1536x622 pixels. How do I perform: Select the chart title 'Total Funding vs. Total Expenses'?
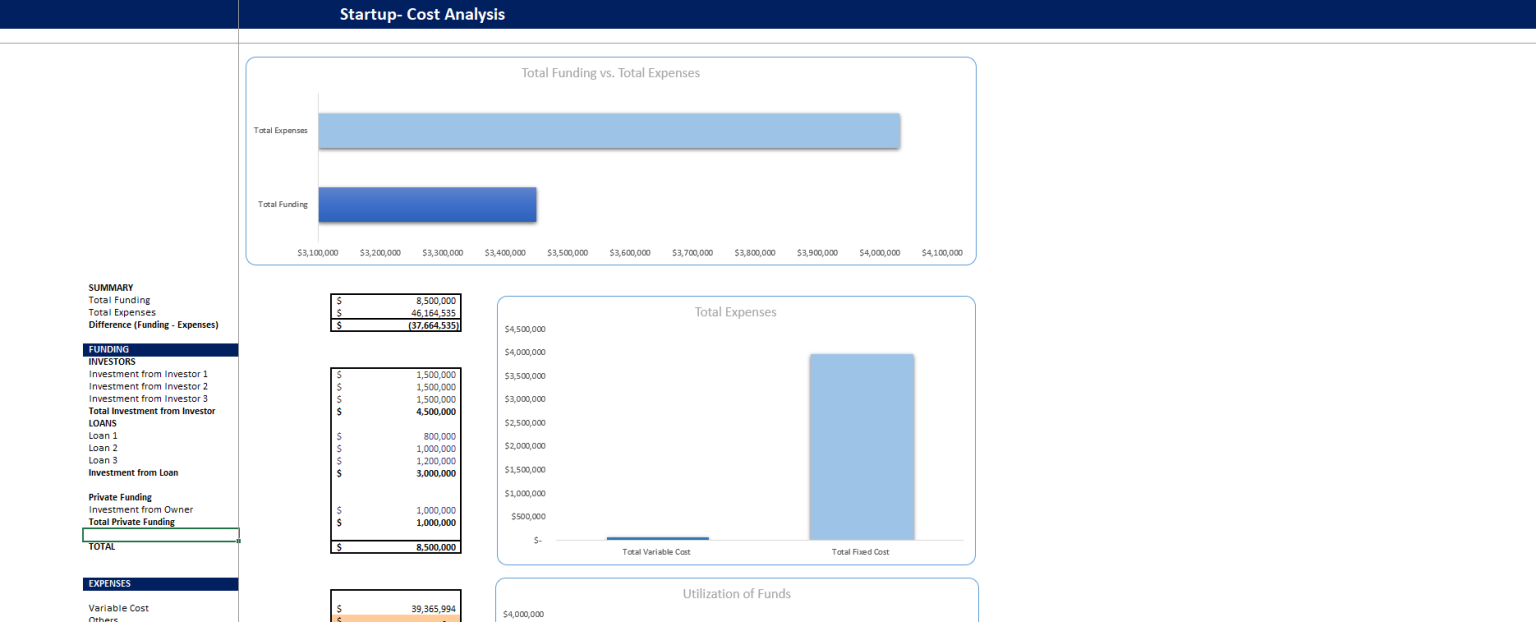coord(610,72)
